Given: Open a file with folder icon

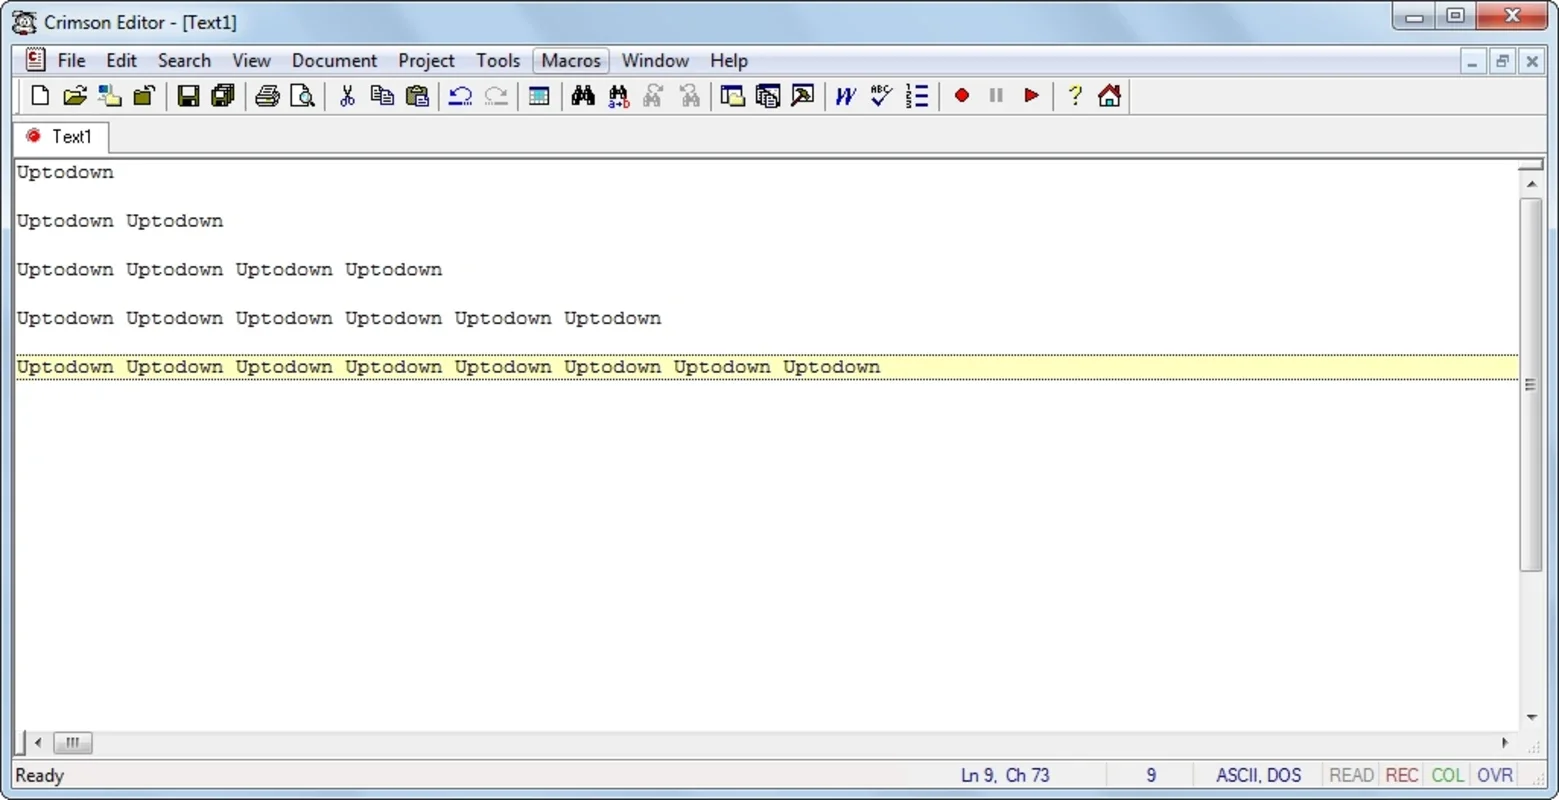Looking at the screenshot, I should click(75, 96).
